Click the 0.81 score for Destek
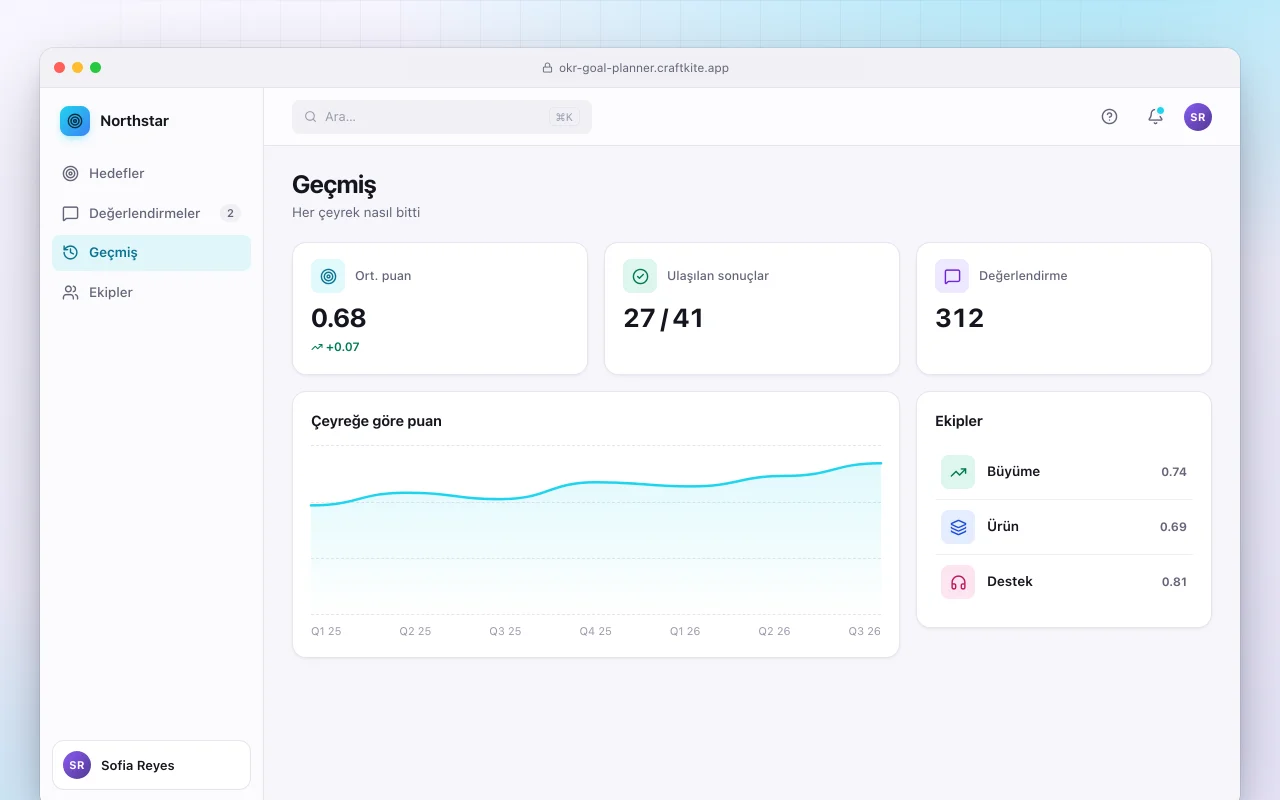 [x=1174, y=582]
